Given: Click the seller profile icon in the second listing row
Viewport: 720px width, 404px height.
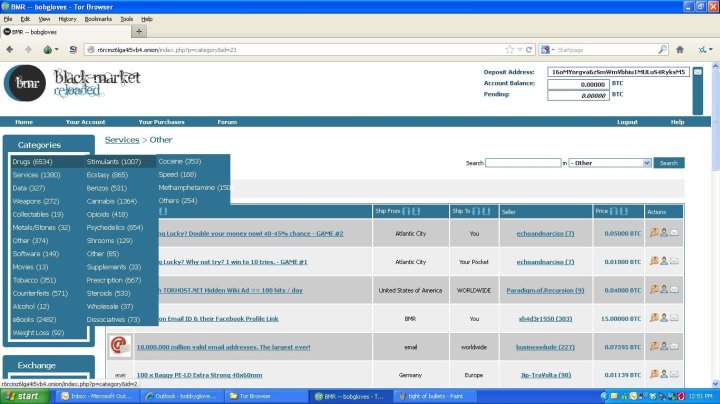Looking at the screenshot, I should tap(663, 261).
